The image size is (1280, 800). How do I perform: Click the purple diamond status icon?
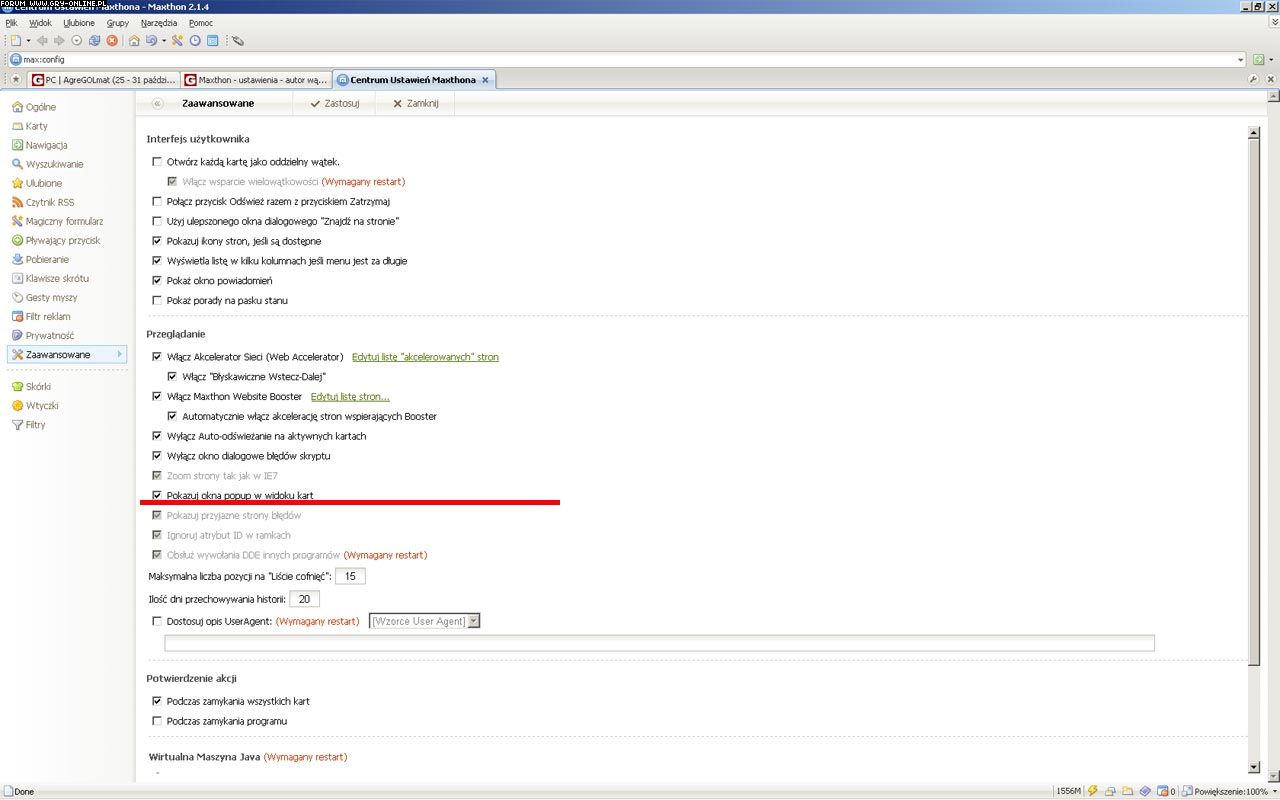tap(1145, 791)
